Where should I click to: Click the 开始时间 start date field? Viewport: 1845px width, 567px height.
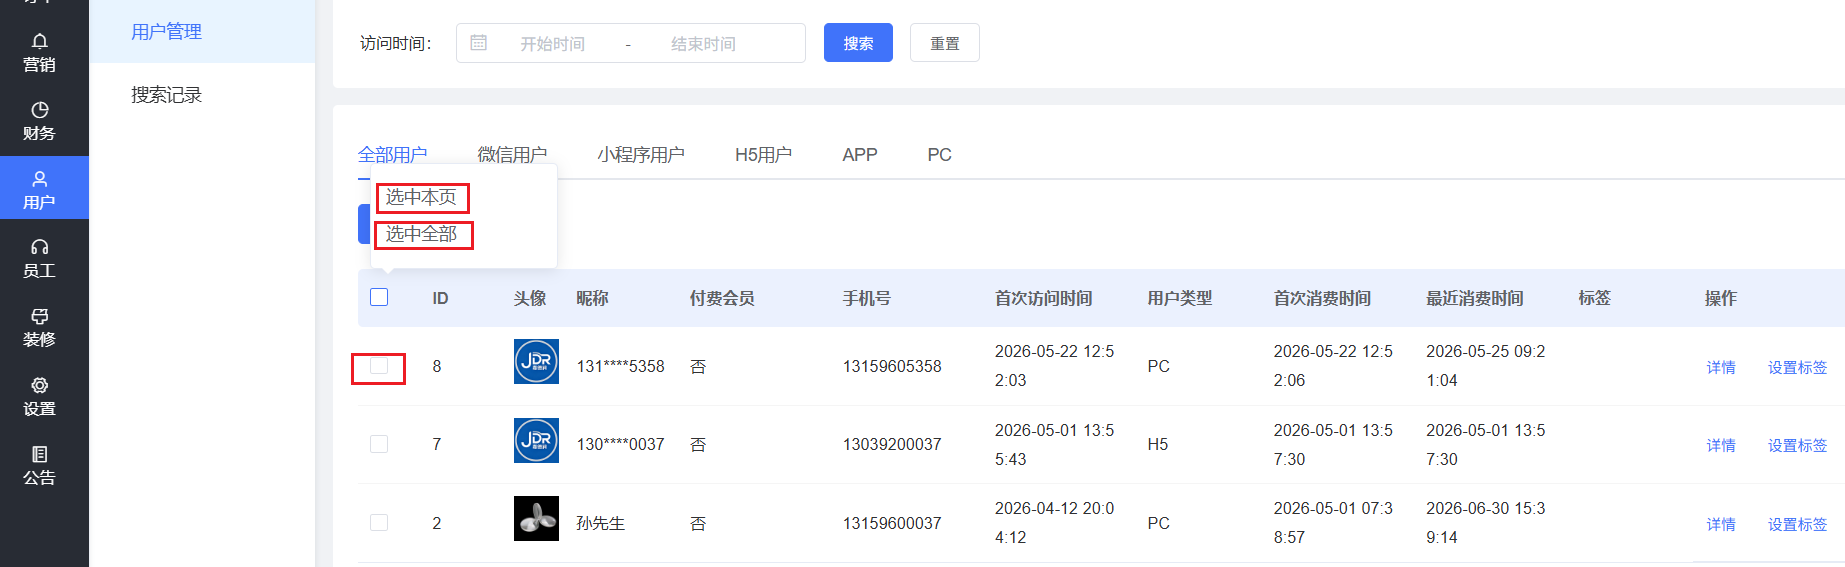pyautogui.click(x=553, y=44)
